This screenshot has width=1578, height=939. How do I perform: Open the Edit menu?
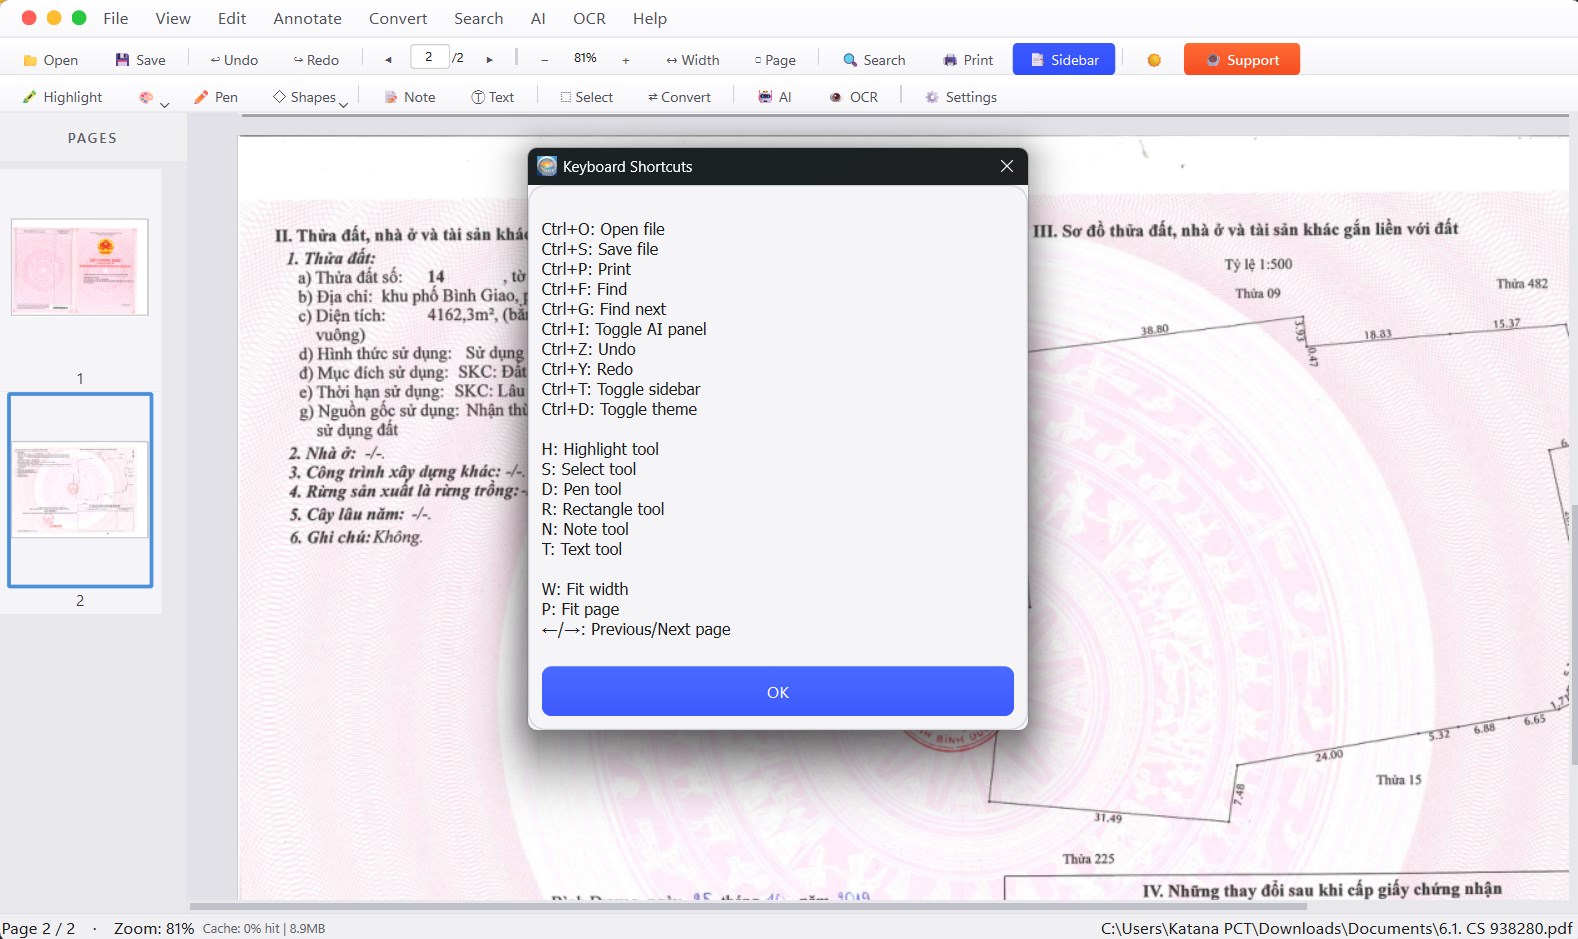[x=232, y=18]
